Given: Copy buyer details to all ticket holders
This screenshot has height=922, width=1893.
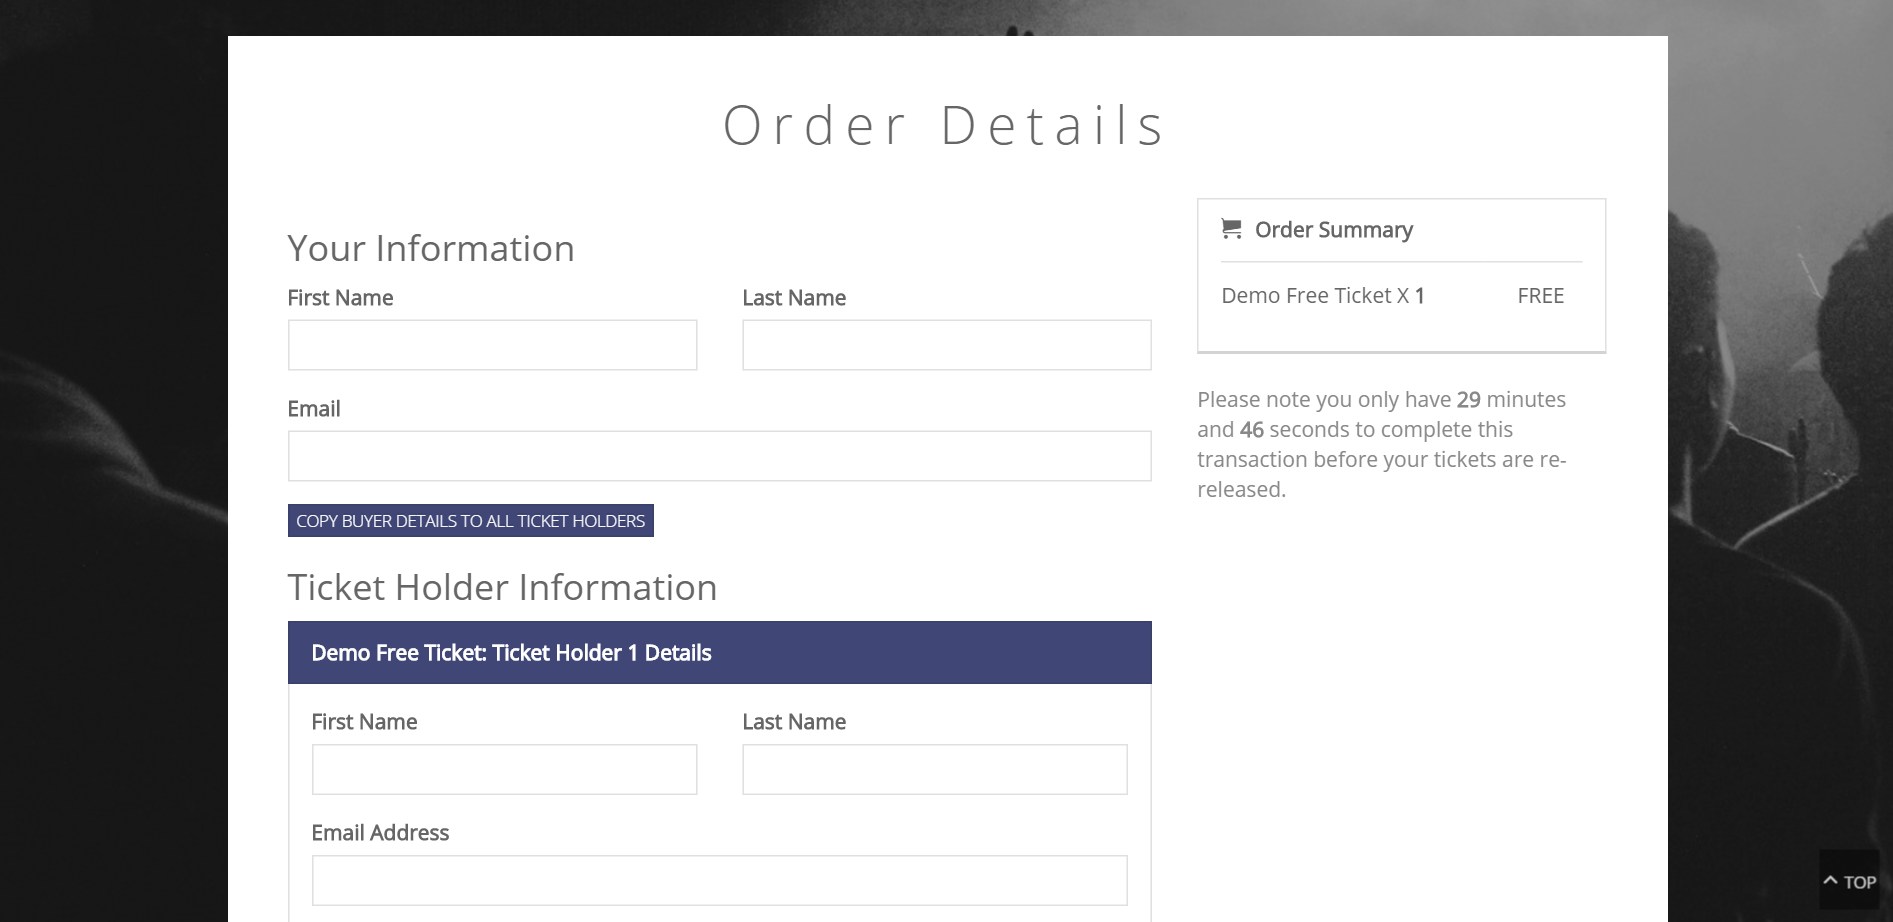Looking at the screenshot, I should point(470,521).
